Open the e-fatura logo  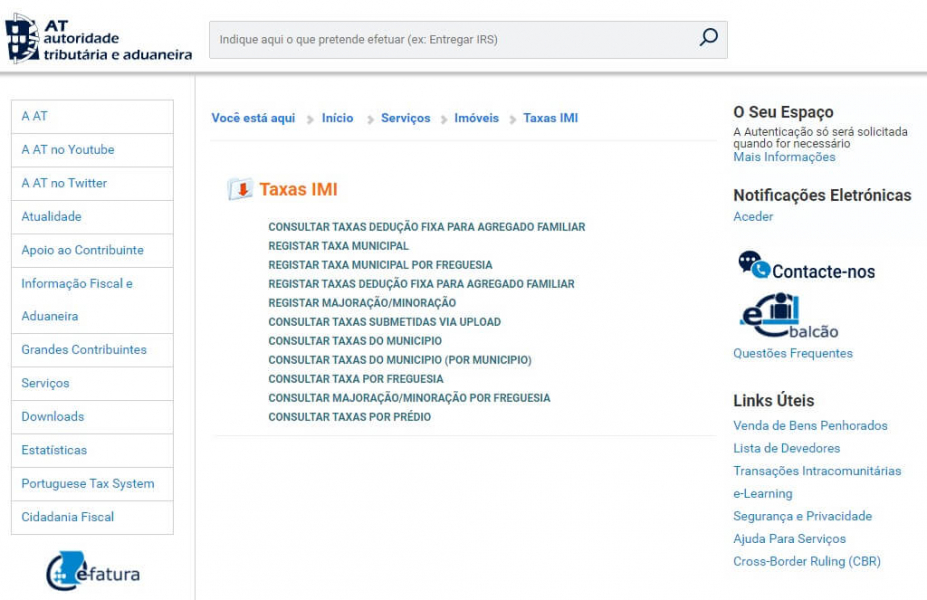93,572
